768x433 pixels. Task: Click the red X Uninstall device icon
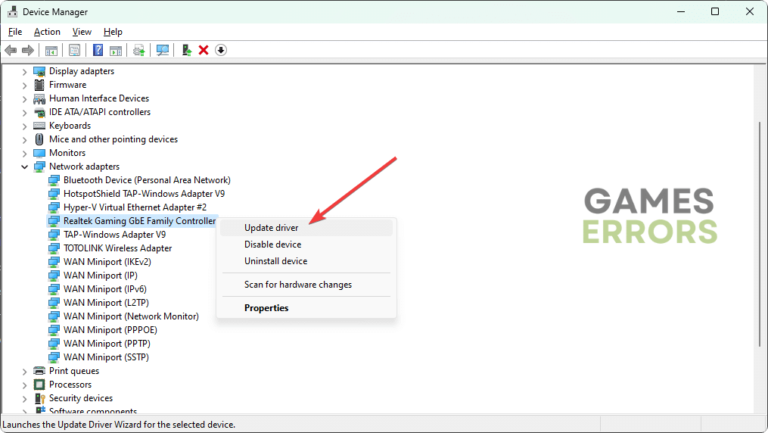click(203, 50)
